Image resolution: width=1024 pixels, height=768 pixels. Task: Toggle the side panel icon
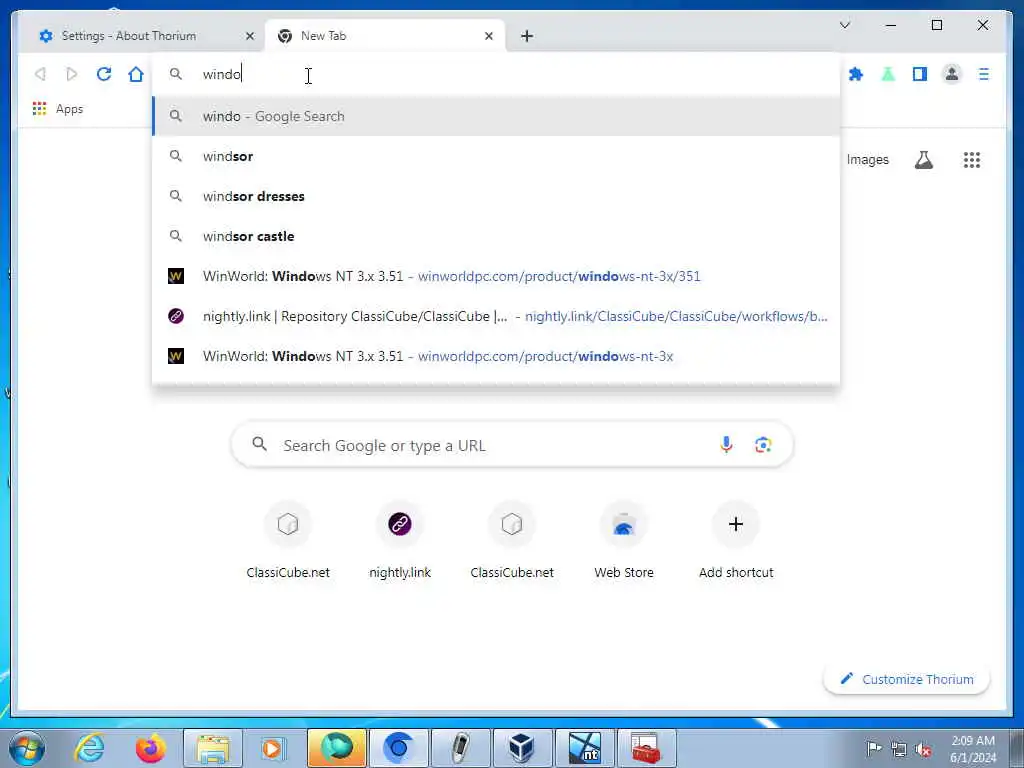(920, 74)
